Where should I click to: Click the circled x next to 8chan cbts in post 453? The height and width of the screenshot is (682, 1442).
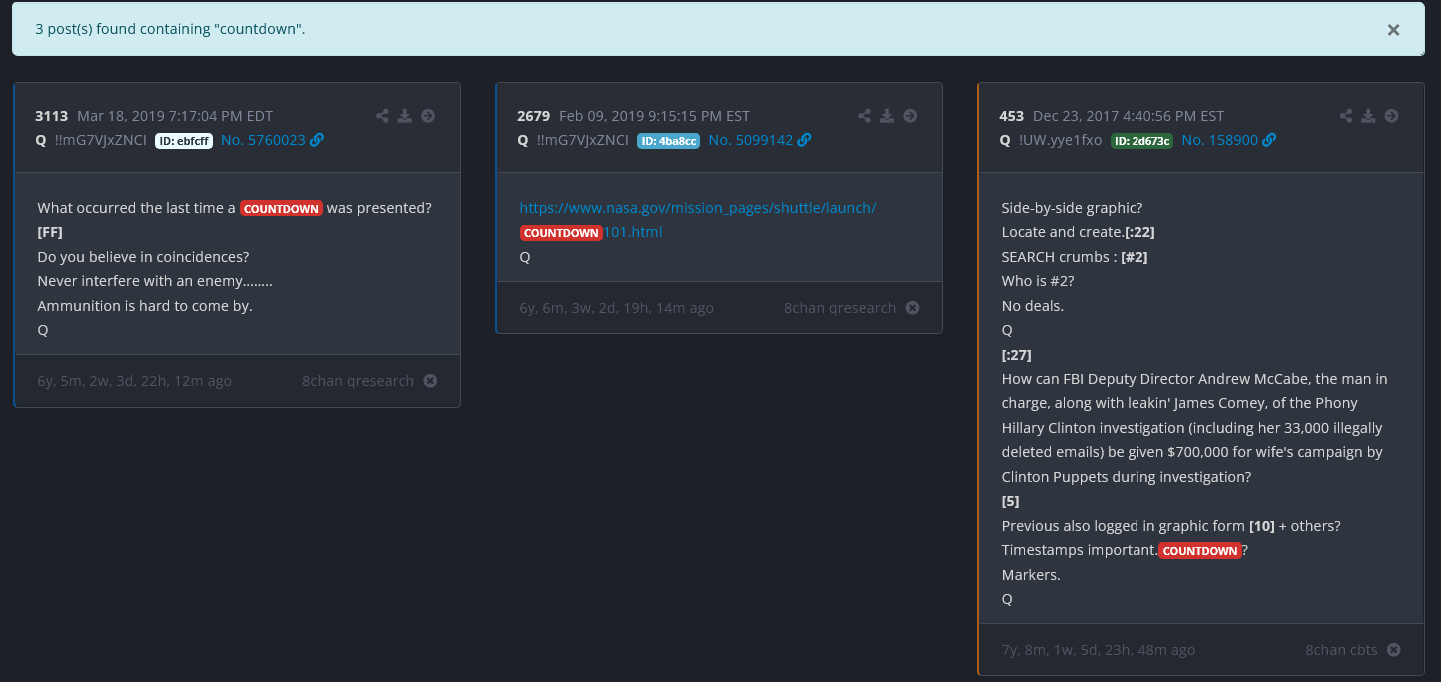coord(1393,650)
